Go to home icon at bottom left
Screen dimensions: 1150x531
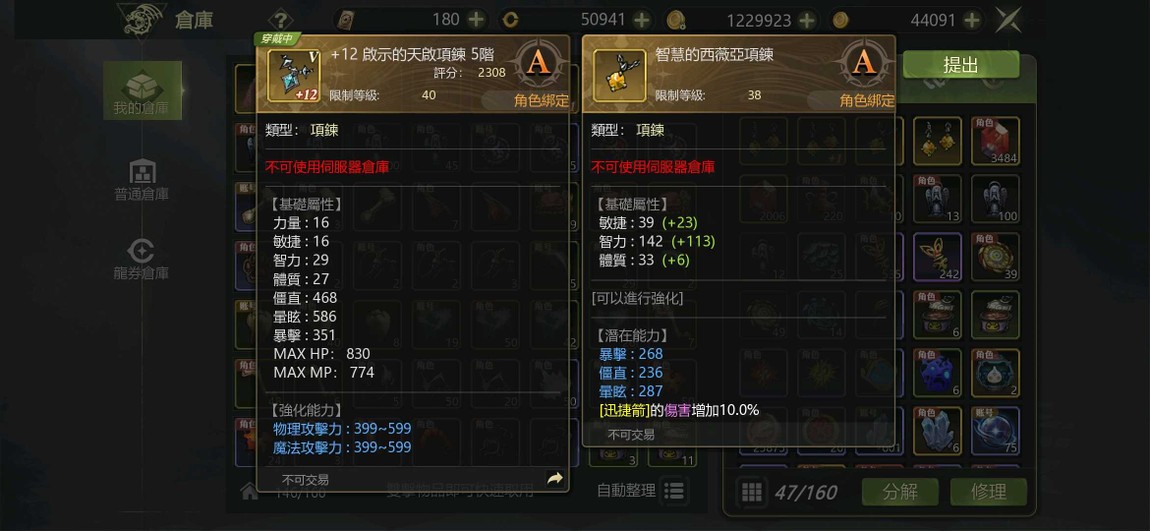[249, 491]
